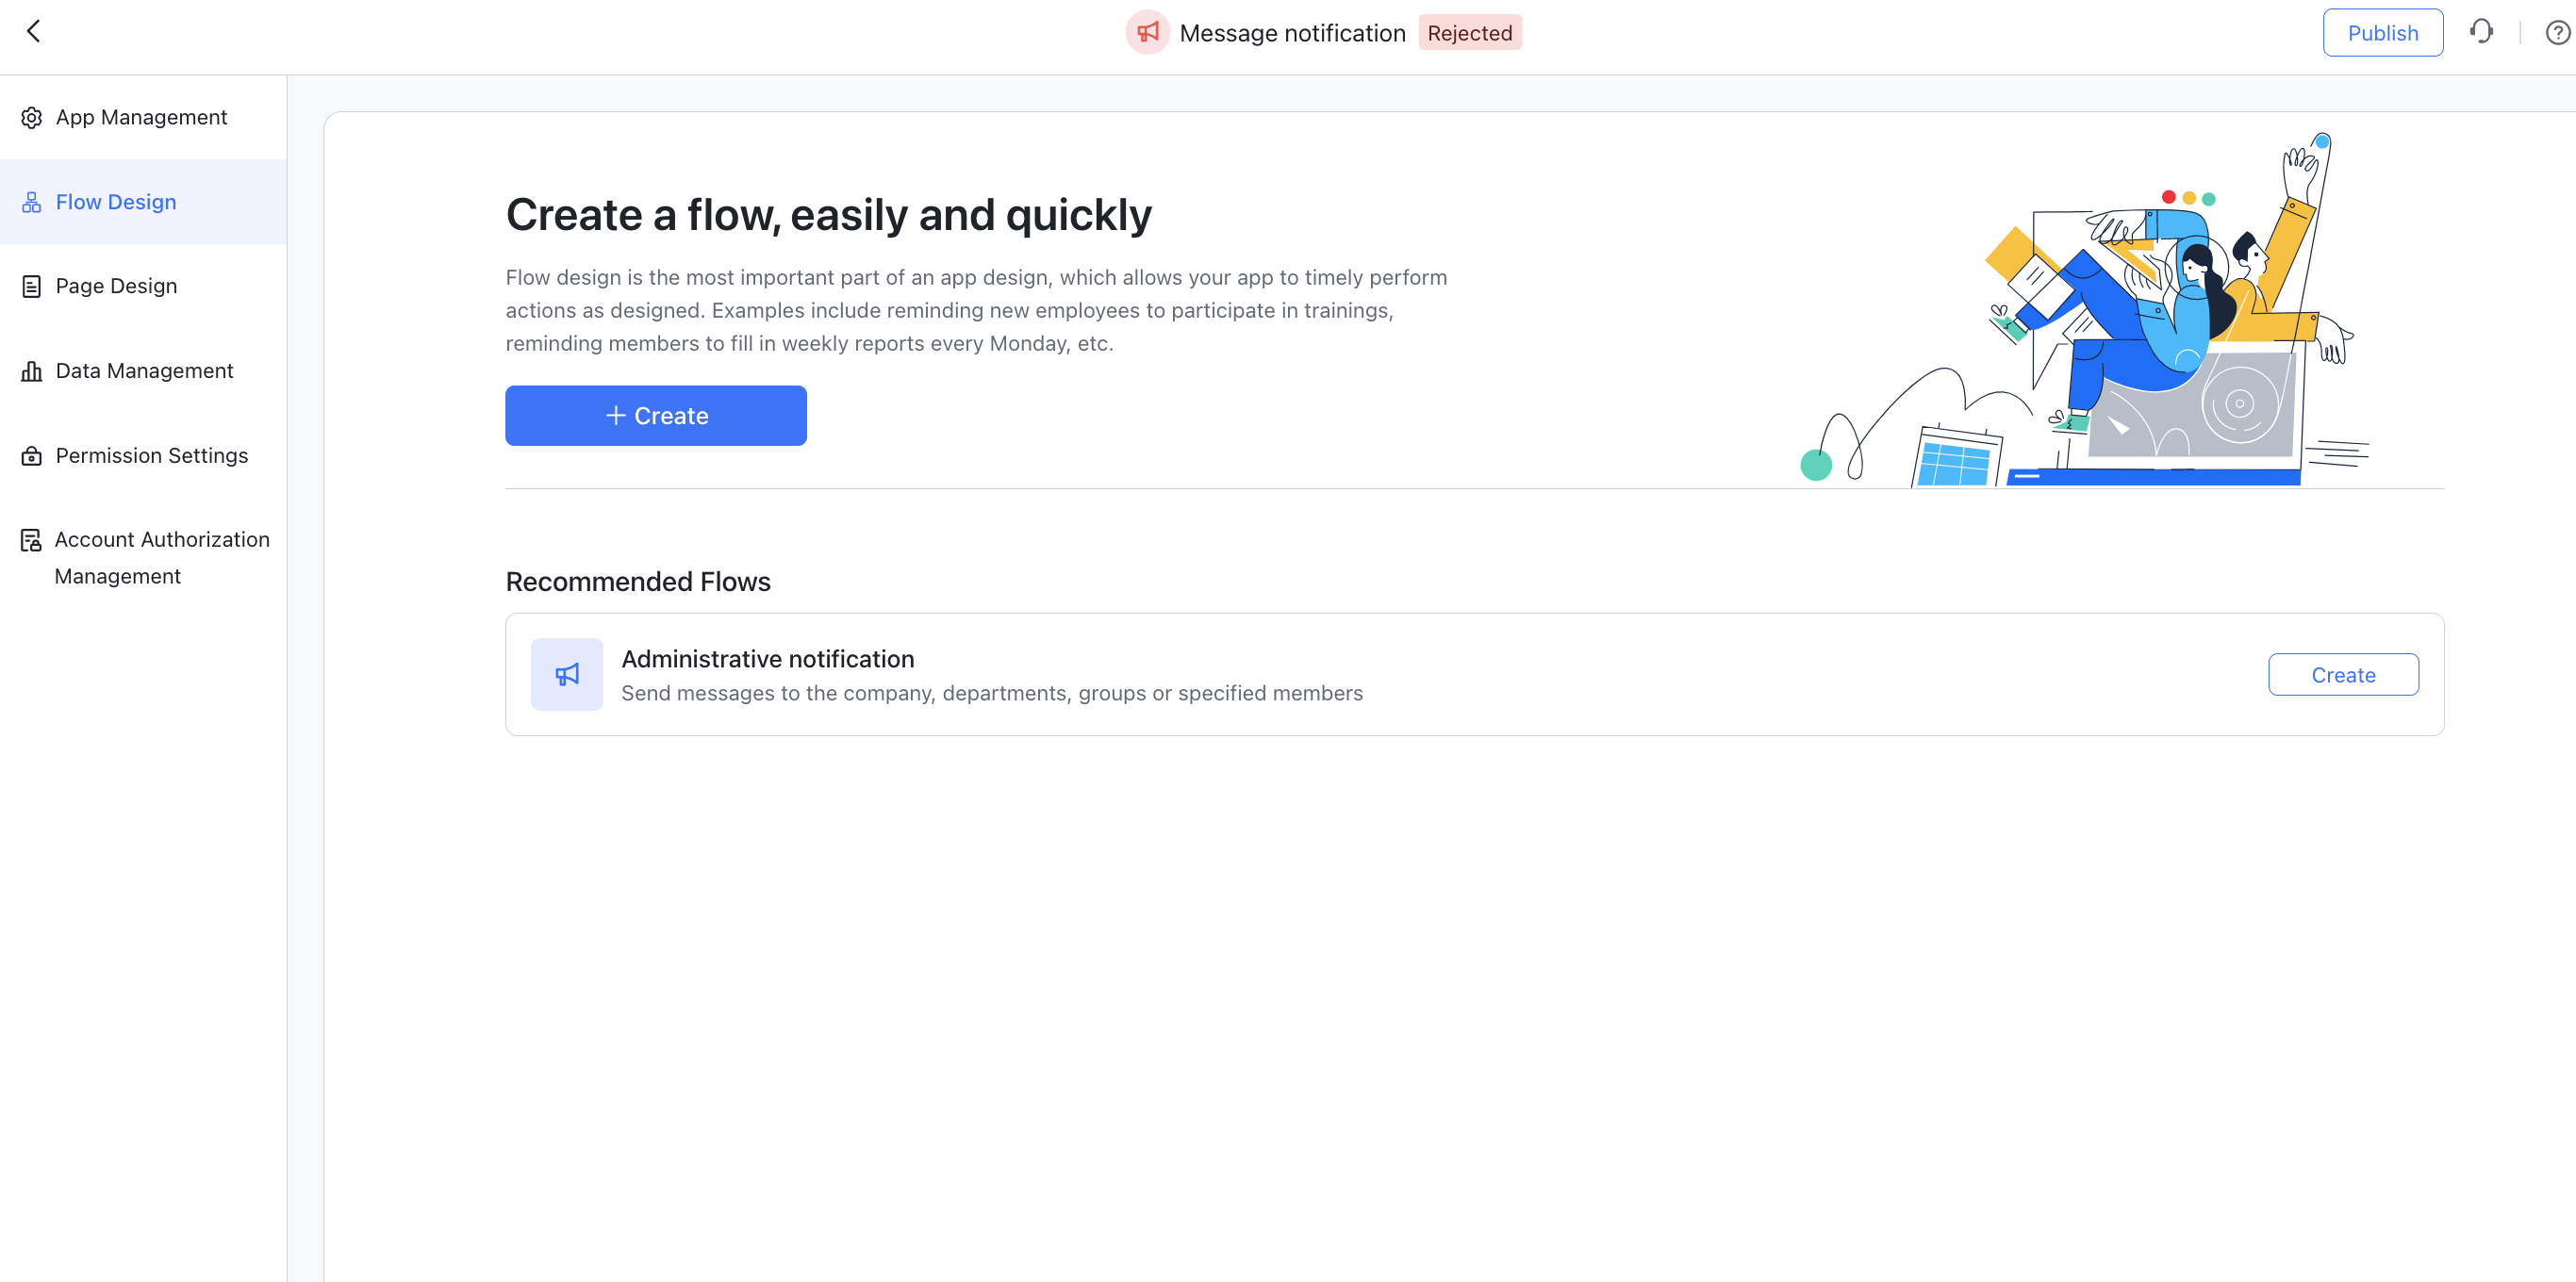The height and width of the screenshot is (1282, 2576).
Task: Open the App Management section
Action: click(140, 117)
